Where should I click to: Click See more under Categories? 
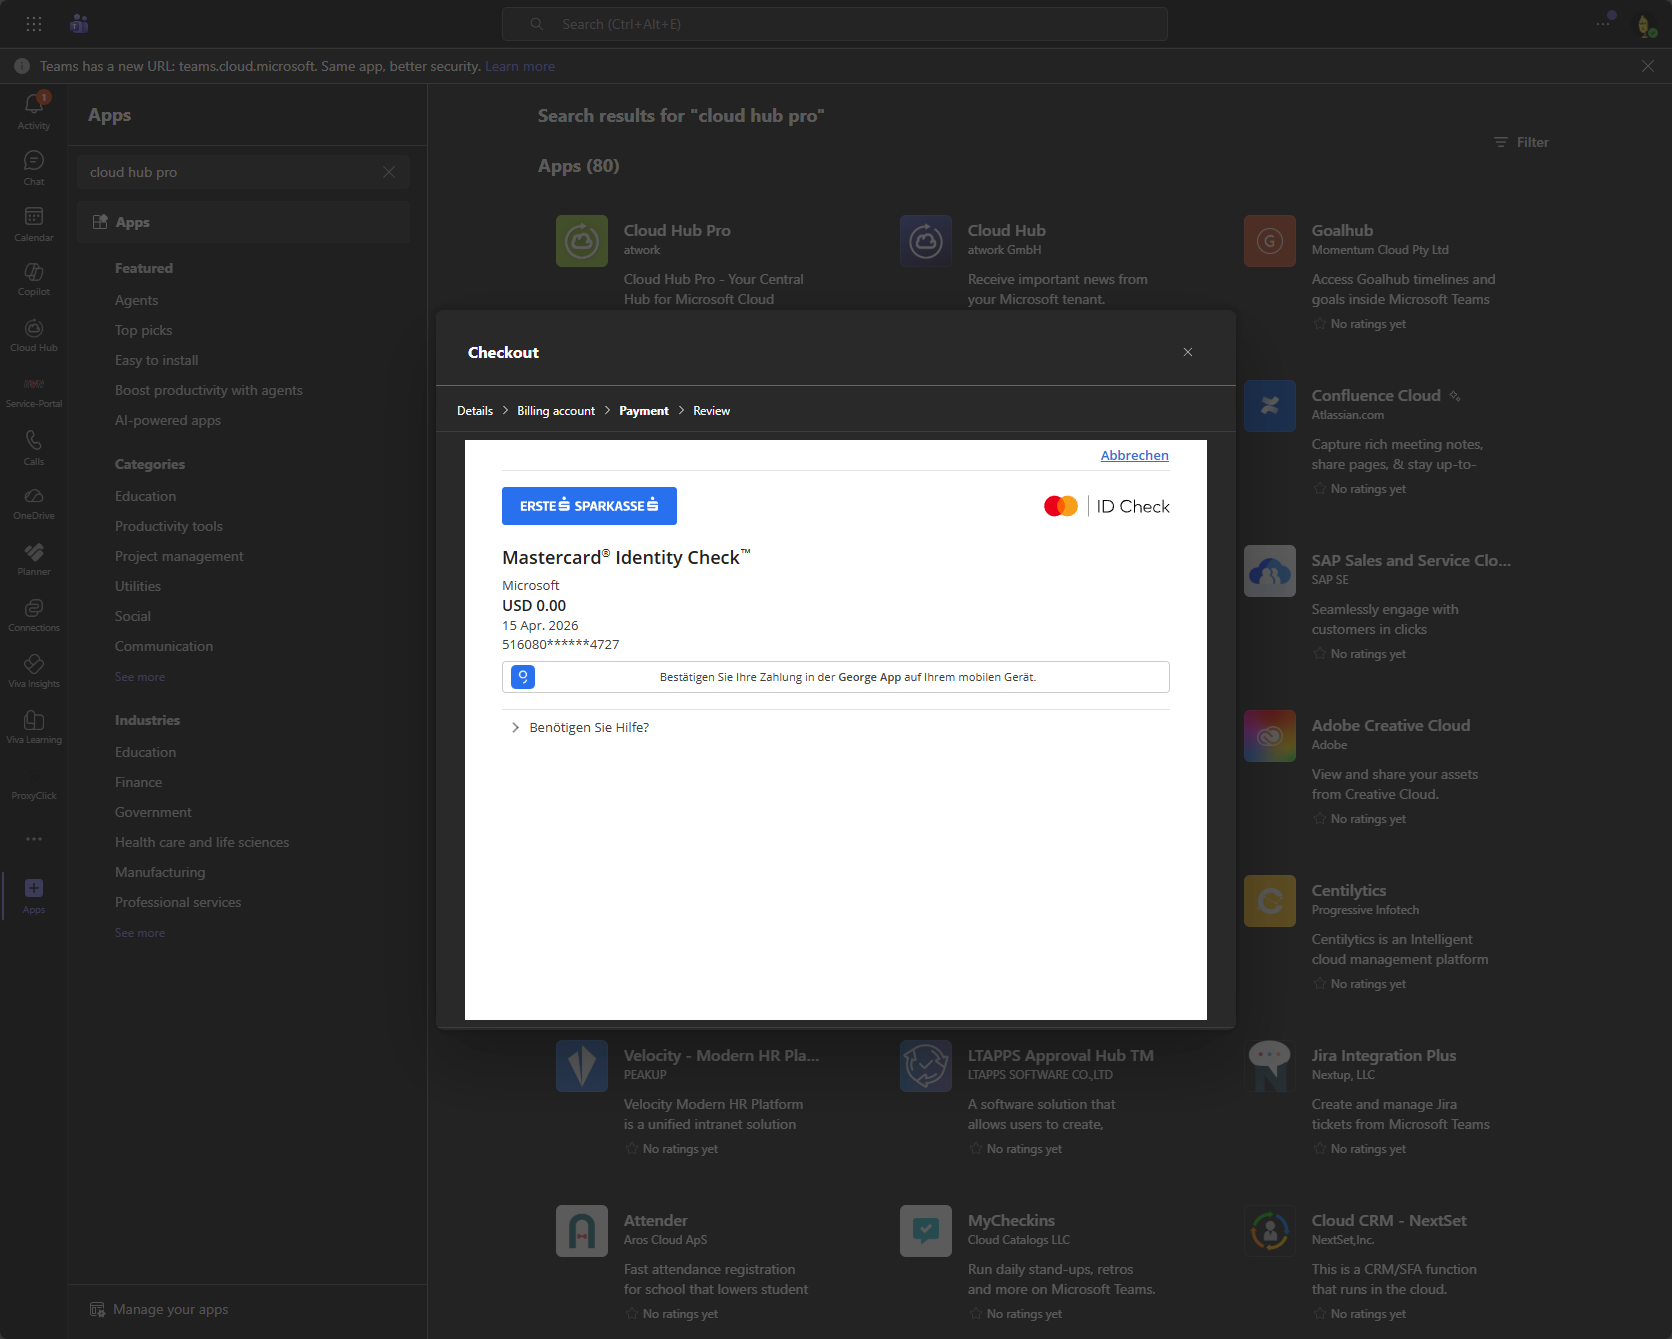coord(140,677)
